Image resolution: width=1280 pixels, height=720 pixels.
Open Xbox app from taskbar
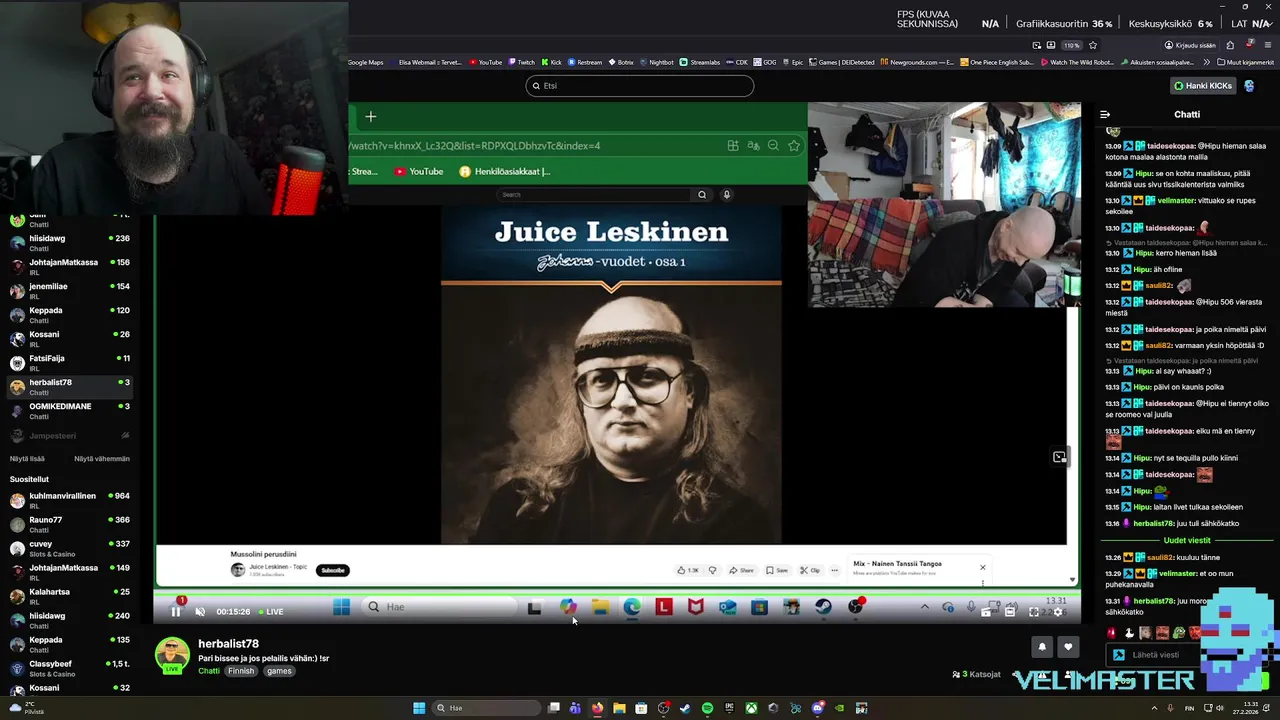[x=751, y=708]
